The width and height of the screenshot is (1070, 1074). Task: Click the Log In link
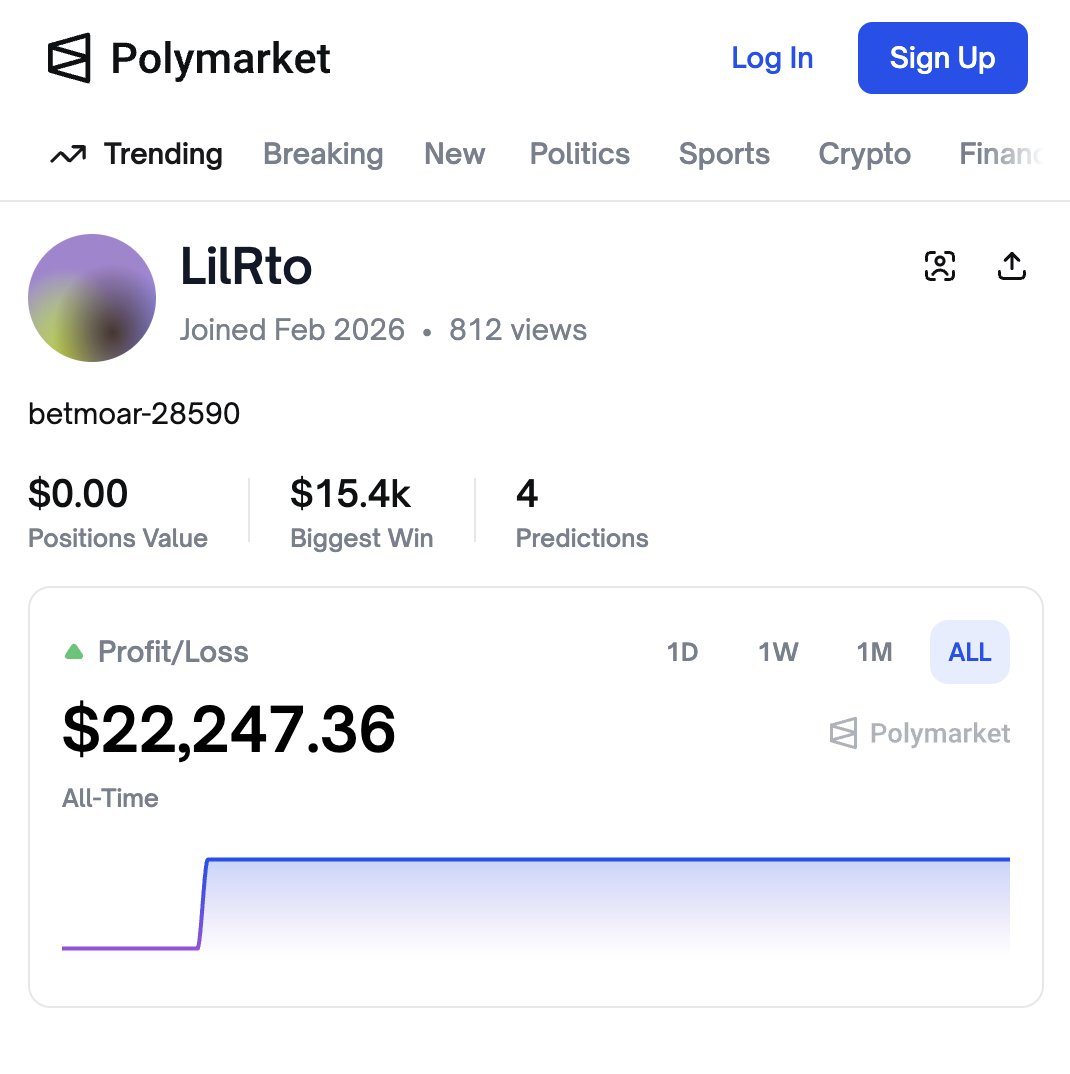pyautogui.click(x=772, y=58)
